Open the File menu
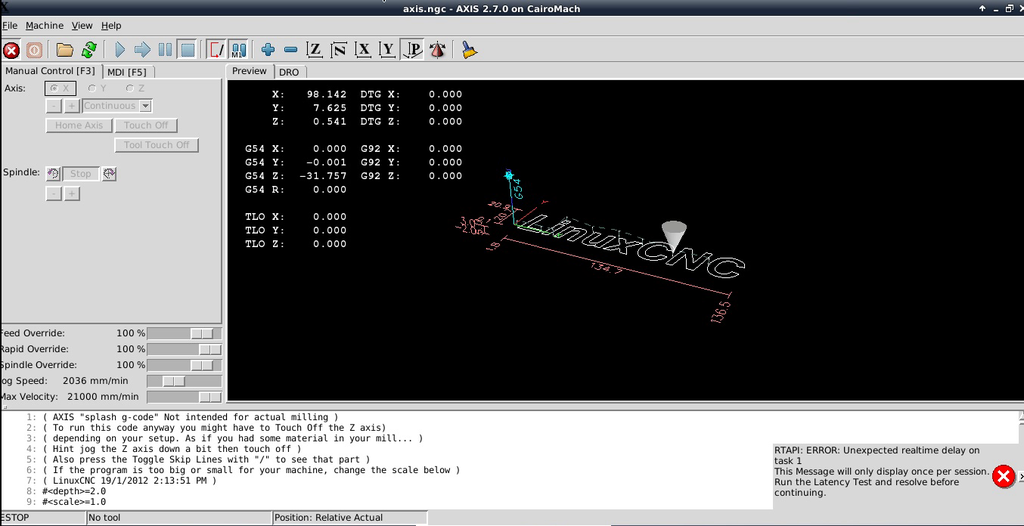 [x=9, y=25]
